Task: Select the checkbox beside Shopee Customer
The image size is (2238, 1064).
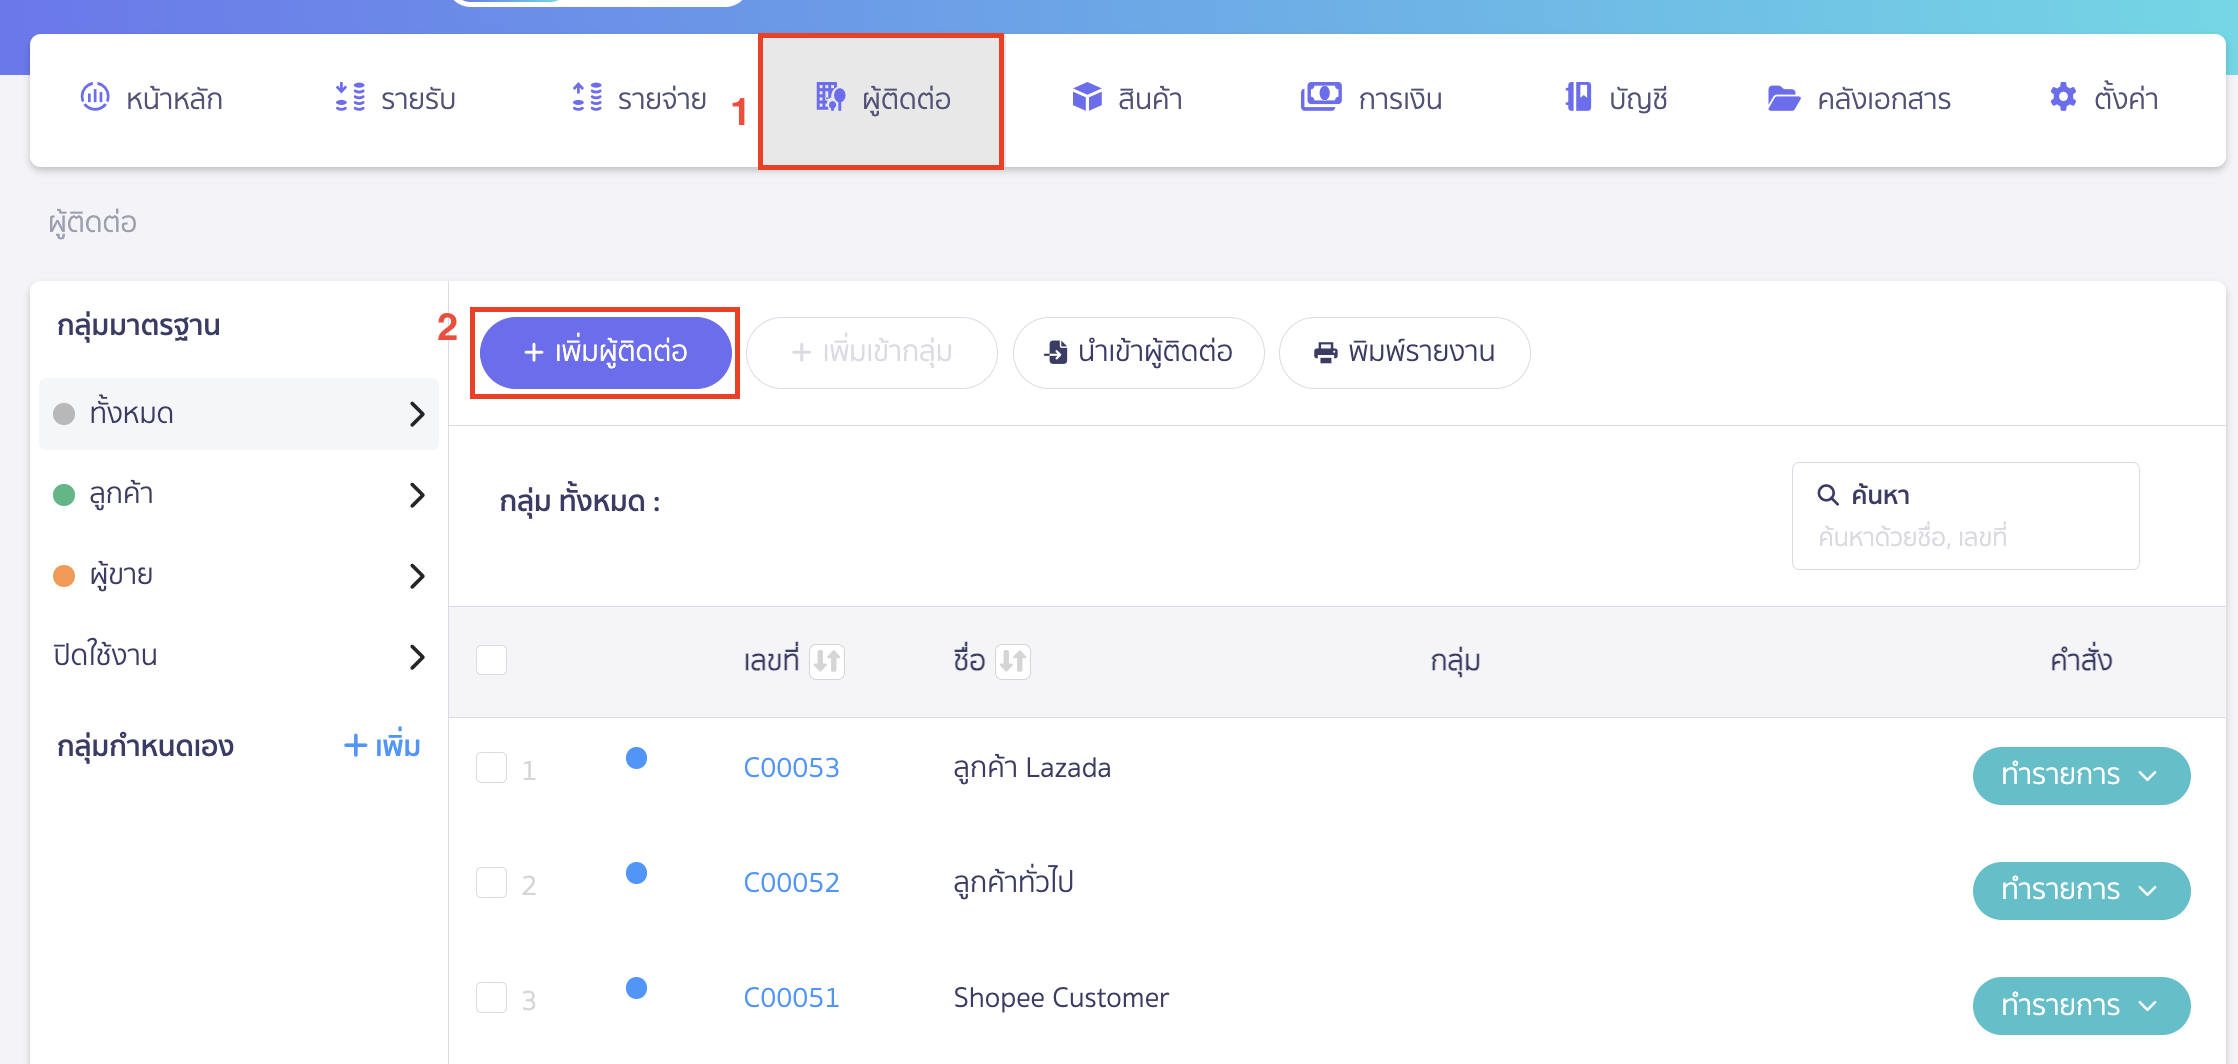Action: [x=491, y=997]
